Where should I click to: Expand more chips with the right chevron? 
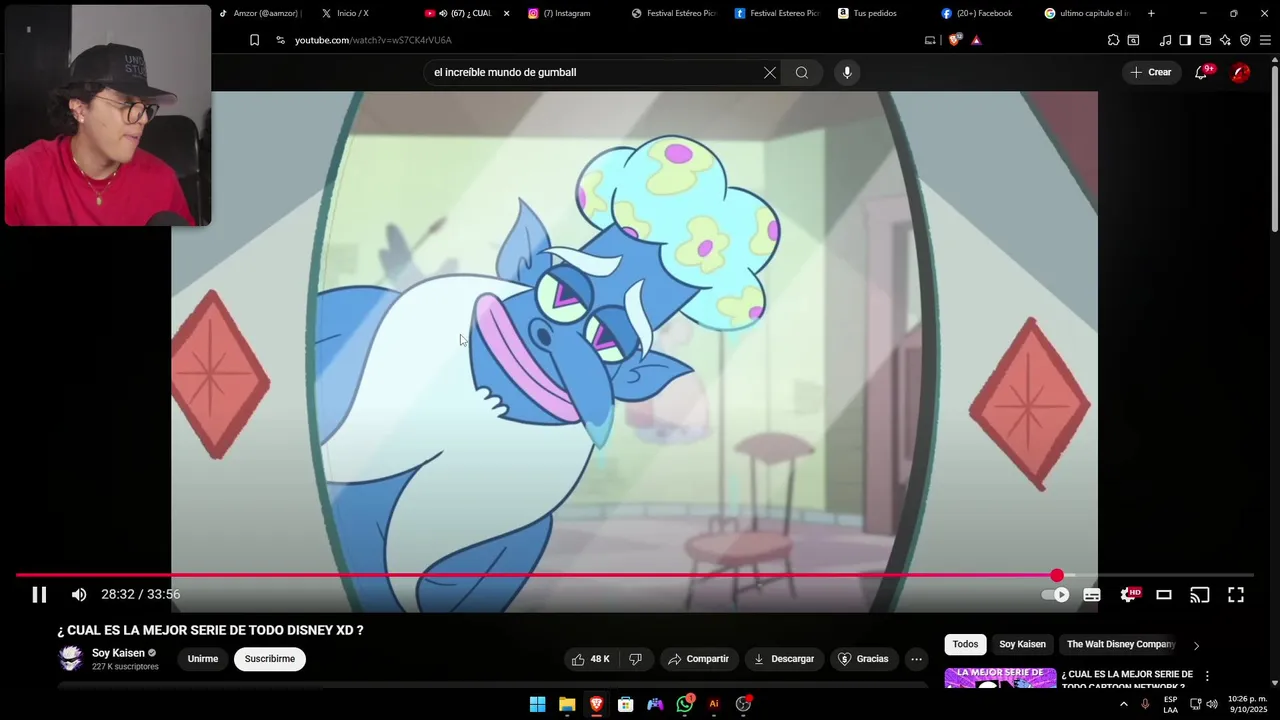point(1196,645)
